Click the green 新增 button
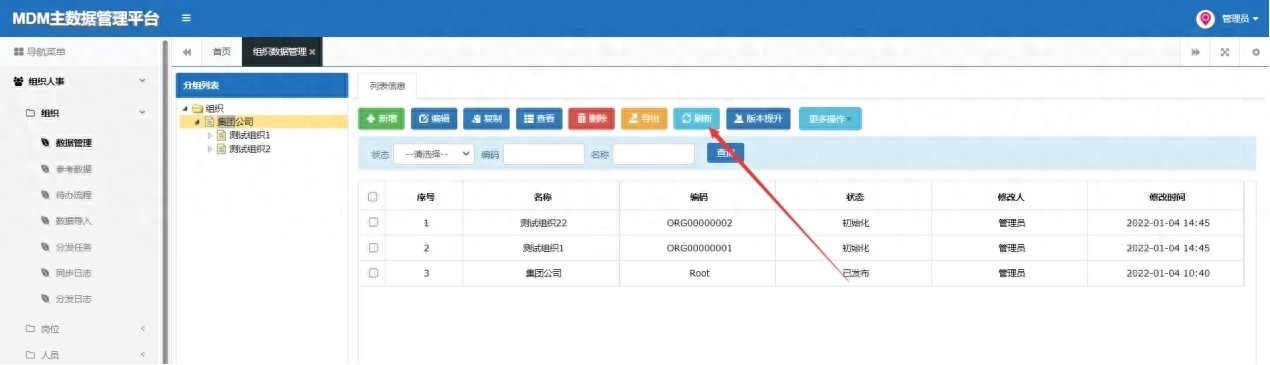The width and height of the screenshot is (1270, 365). tap(382, 118)
